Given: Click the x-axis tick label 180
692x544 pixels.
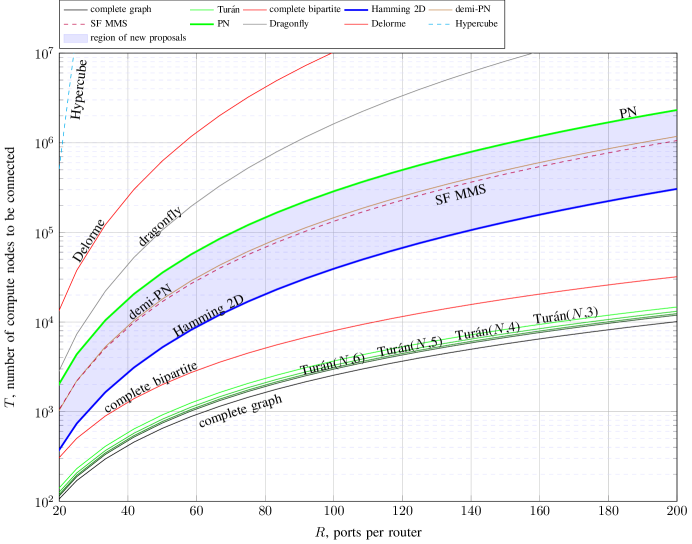Looking at the screenshot, I should coord(608,511).
